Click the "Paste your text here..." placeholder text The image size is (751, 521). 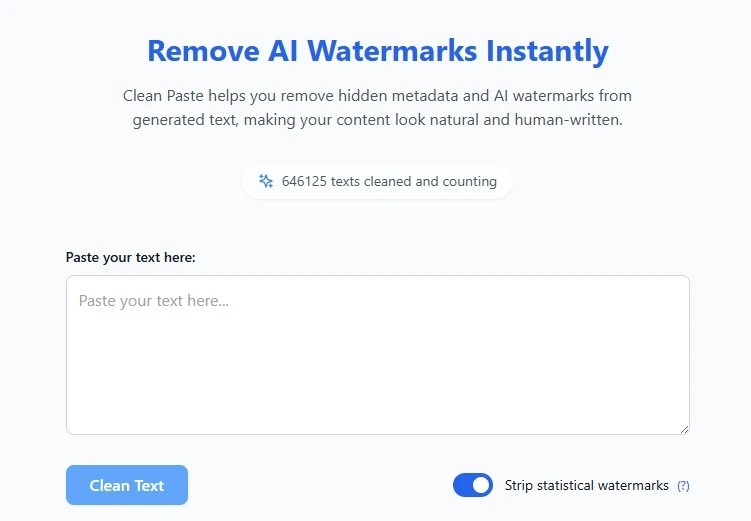click(x=154, y=301)
